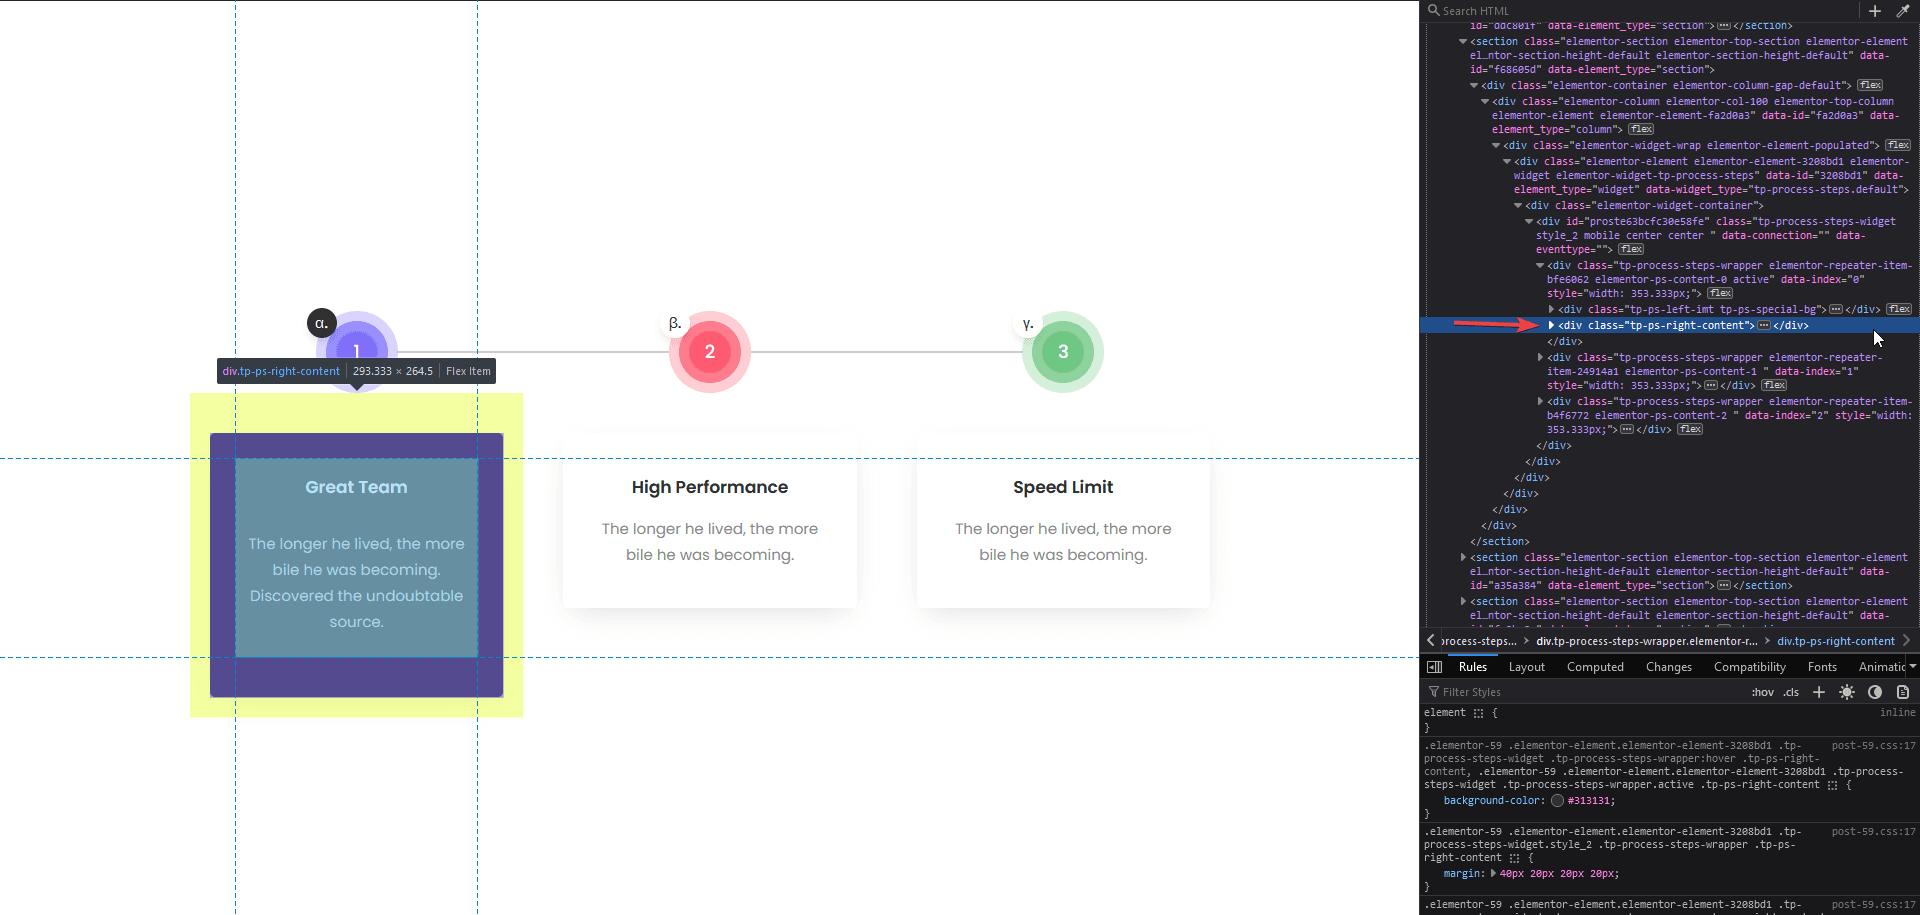1920x915 pixels.
Task: Open the overflow tabs dropdown after Animations
Action: click(1912, 667)
